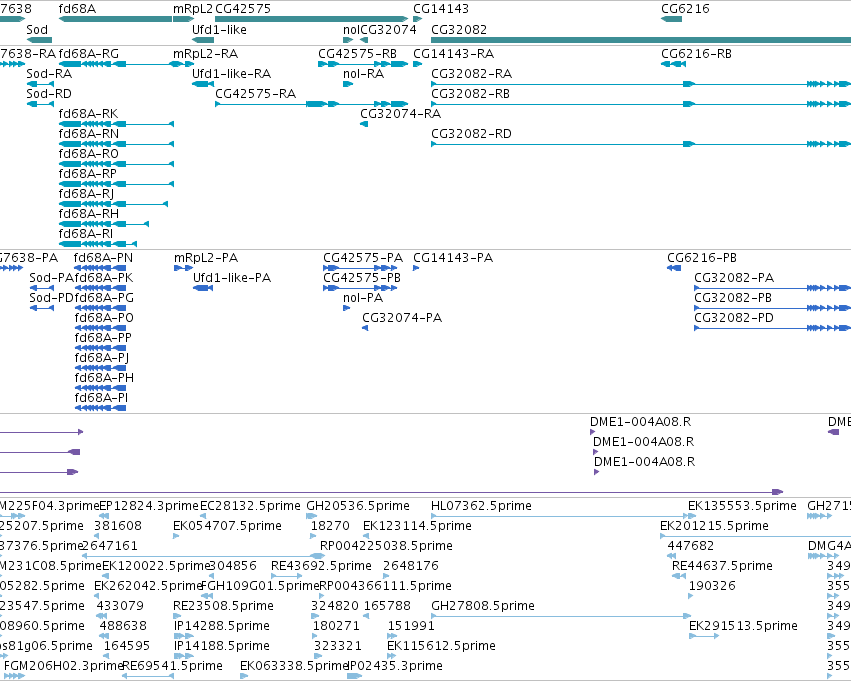Click transcript fd68A-RO label
Image resolution: width=851 pixels, height=681 pixels.
(88, 154)
